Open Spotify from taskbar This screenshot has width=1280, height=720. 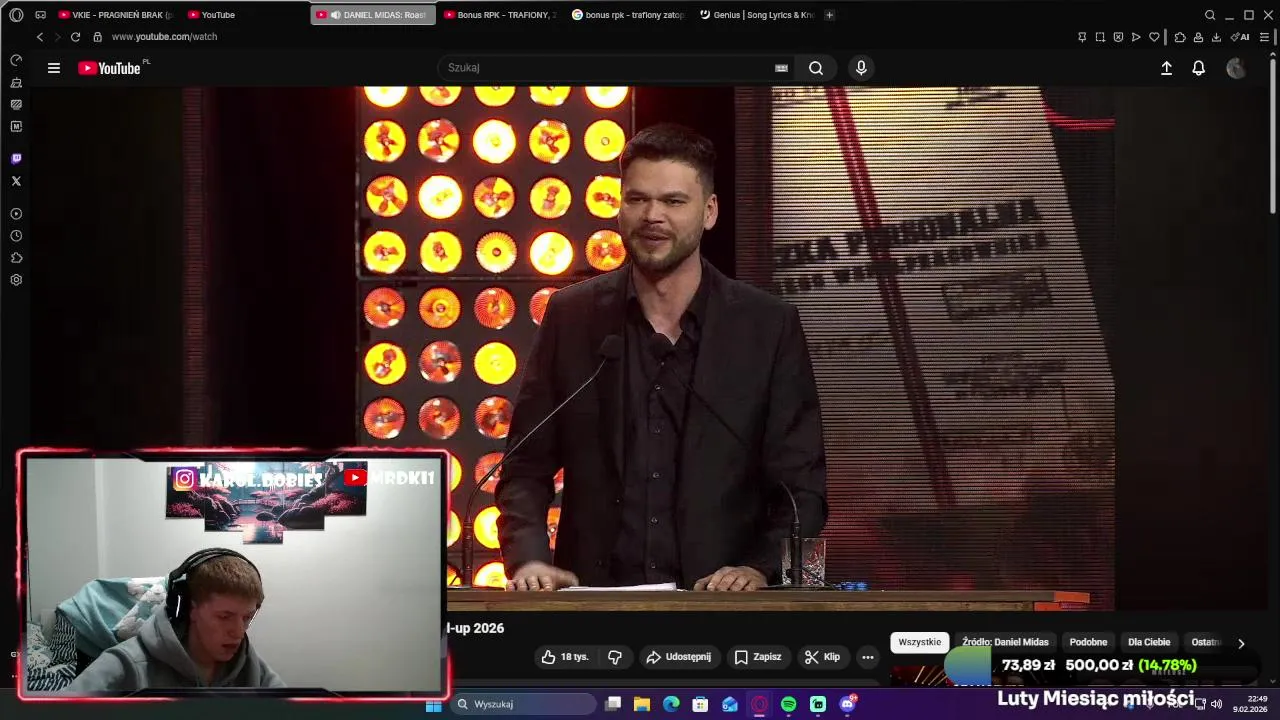[x=789, y=705]
